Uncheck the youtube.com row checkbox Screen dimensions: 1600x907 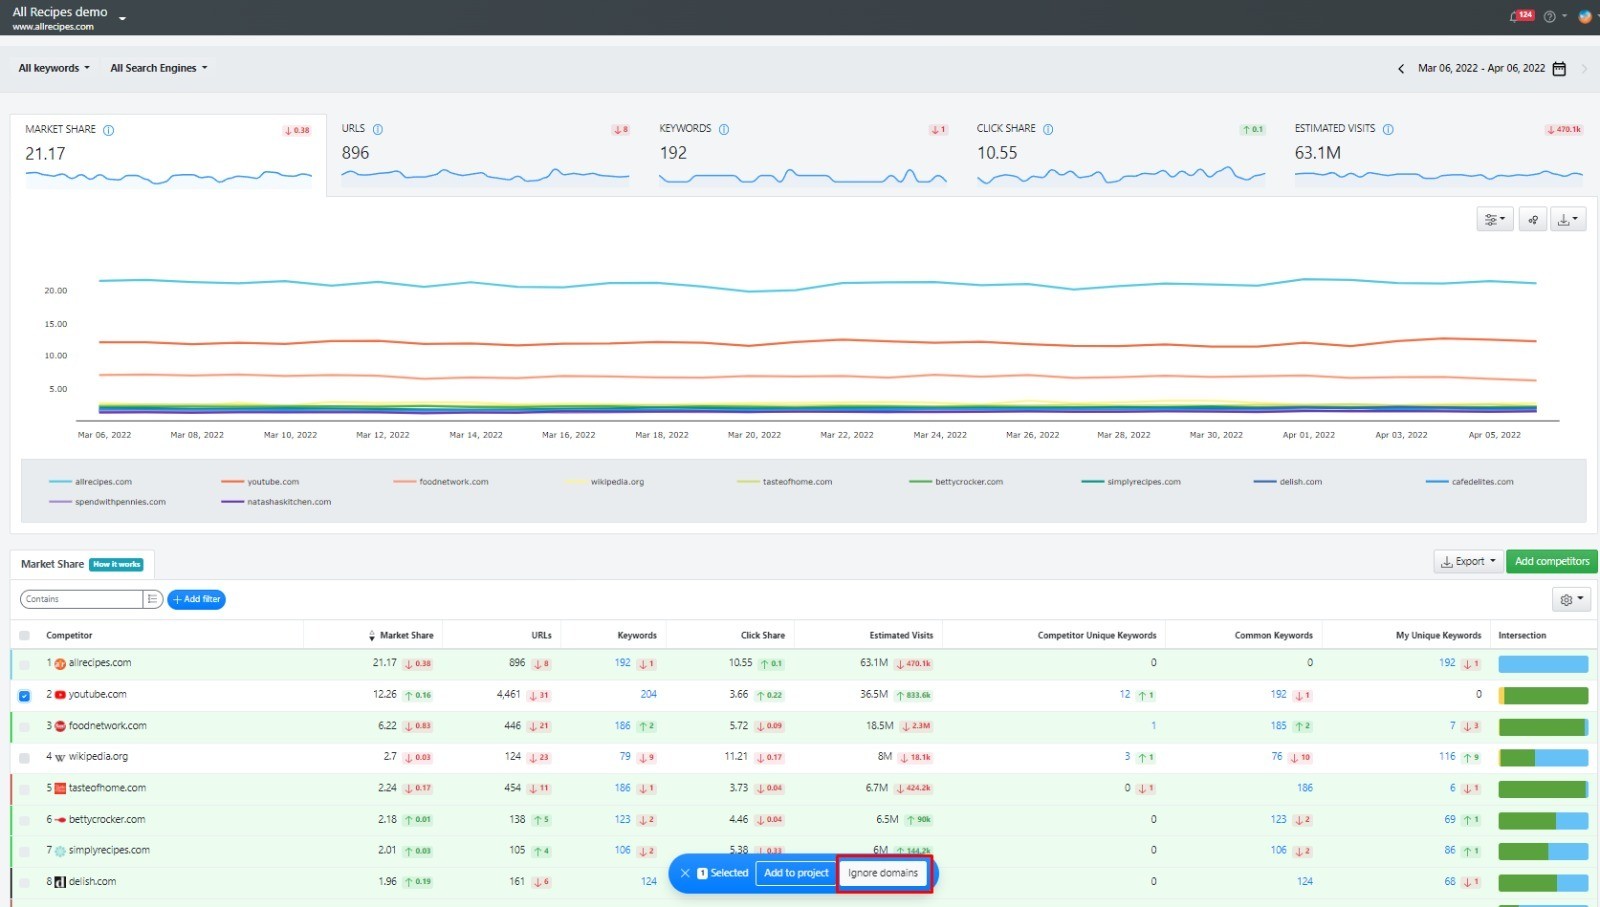24,695
